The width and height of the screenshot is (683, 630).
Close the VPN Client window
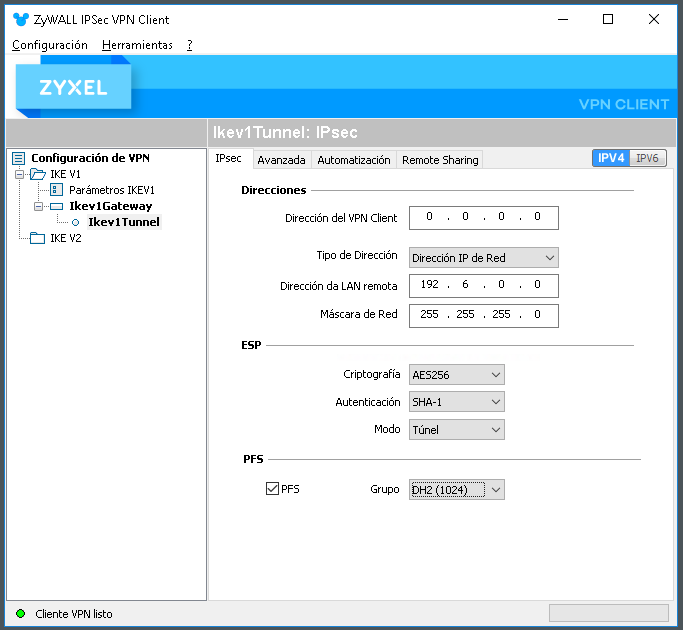click(654, 19)
